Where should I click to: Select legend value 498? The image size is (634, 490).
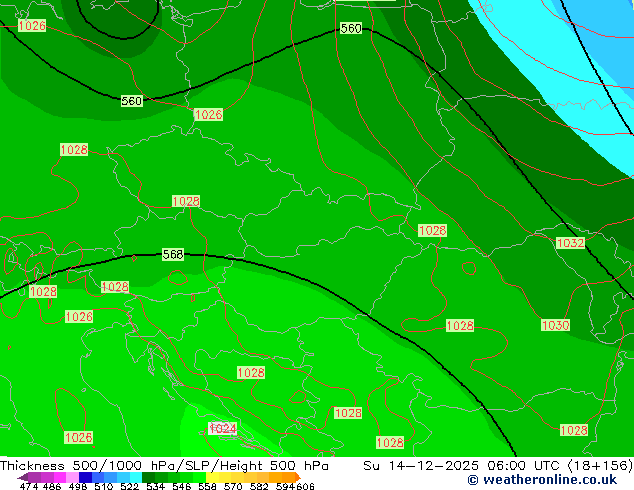[x=78, y=486]
